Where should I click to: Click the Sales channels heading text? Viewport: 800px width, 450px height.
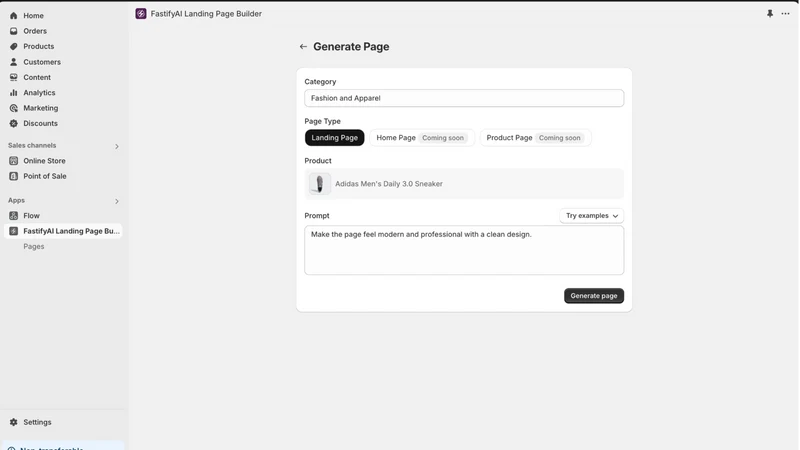pyautogui.click(x=32, y=145)
